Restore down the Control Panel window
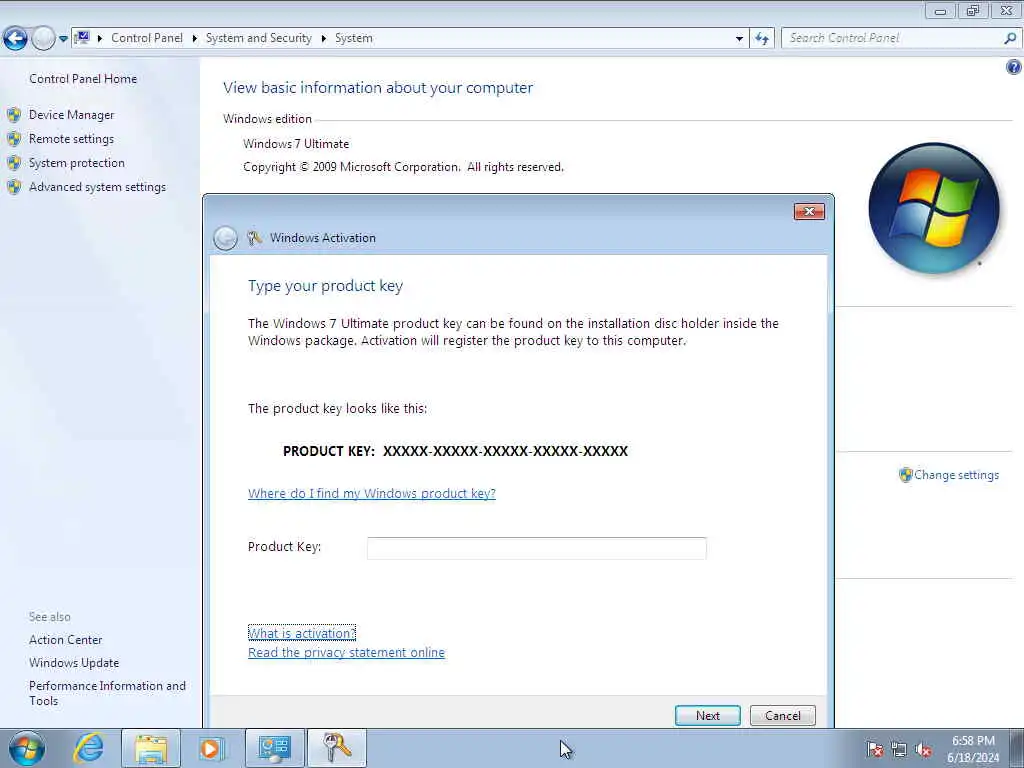This screenshot has width=1024, height=768. (973, 10)
